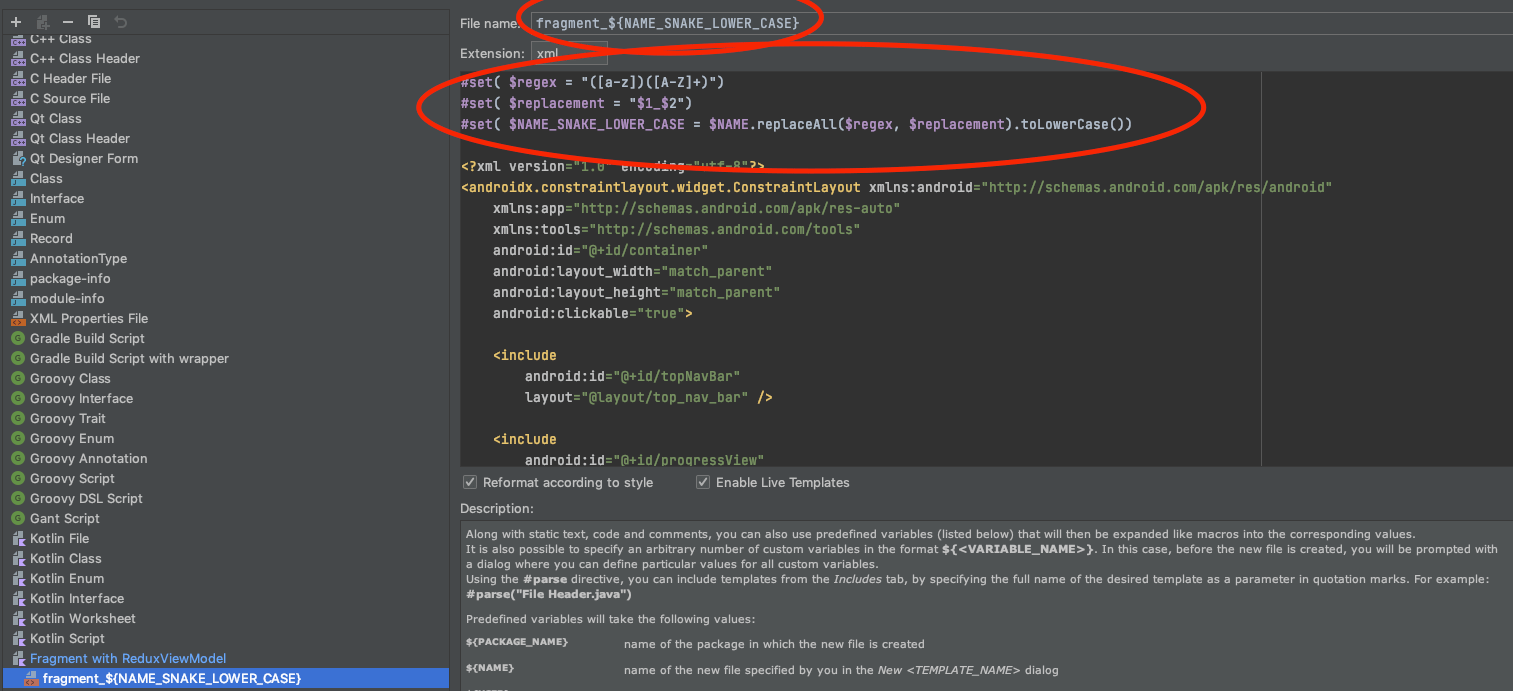Add a new file template
1513x691 pixels.
click(x=15, y=21)
